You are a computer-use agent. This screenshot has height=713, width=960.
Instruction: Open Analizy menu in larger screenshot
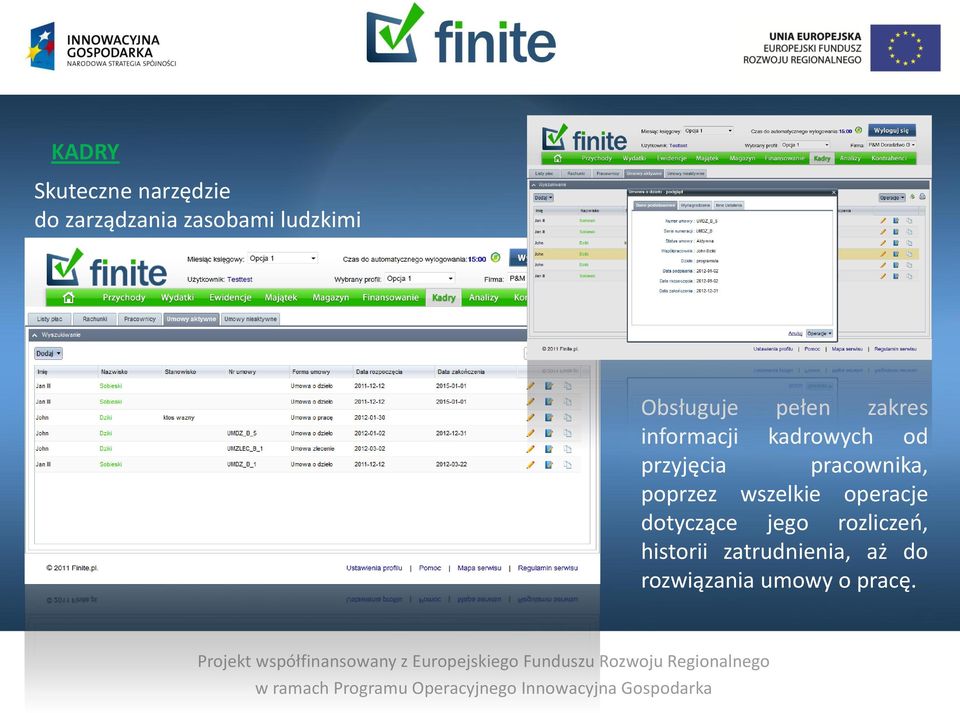click(x=484, y=297)
